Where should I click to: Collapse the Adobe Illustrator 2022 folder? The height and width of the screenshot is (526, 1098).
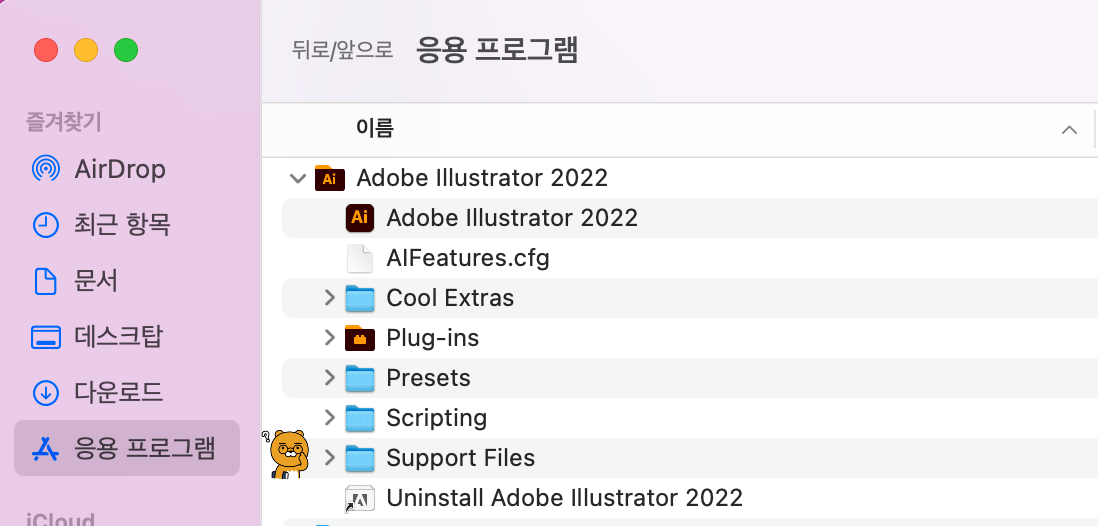coord(298,179)
